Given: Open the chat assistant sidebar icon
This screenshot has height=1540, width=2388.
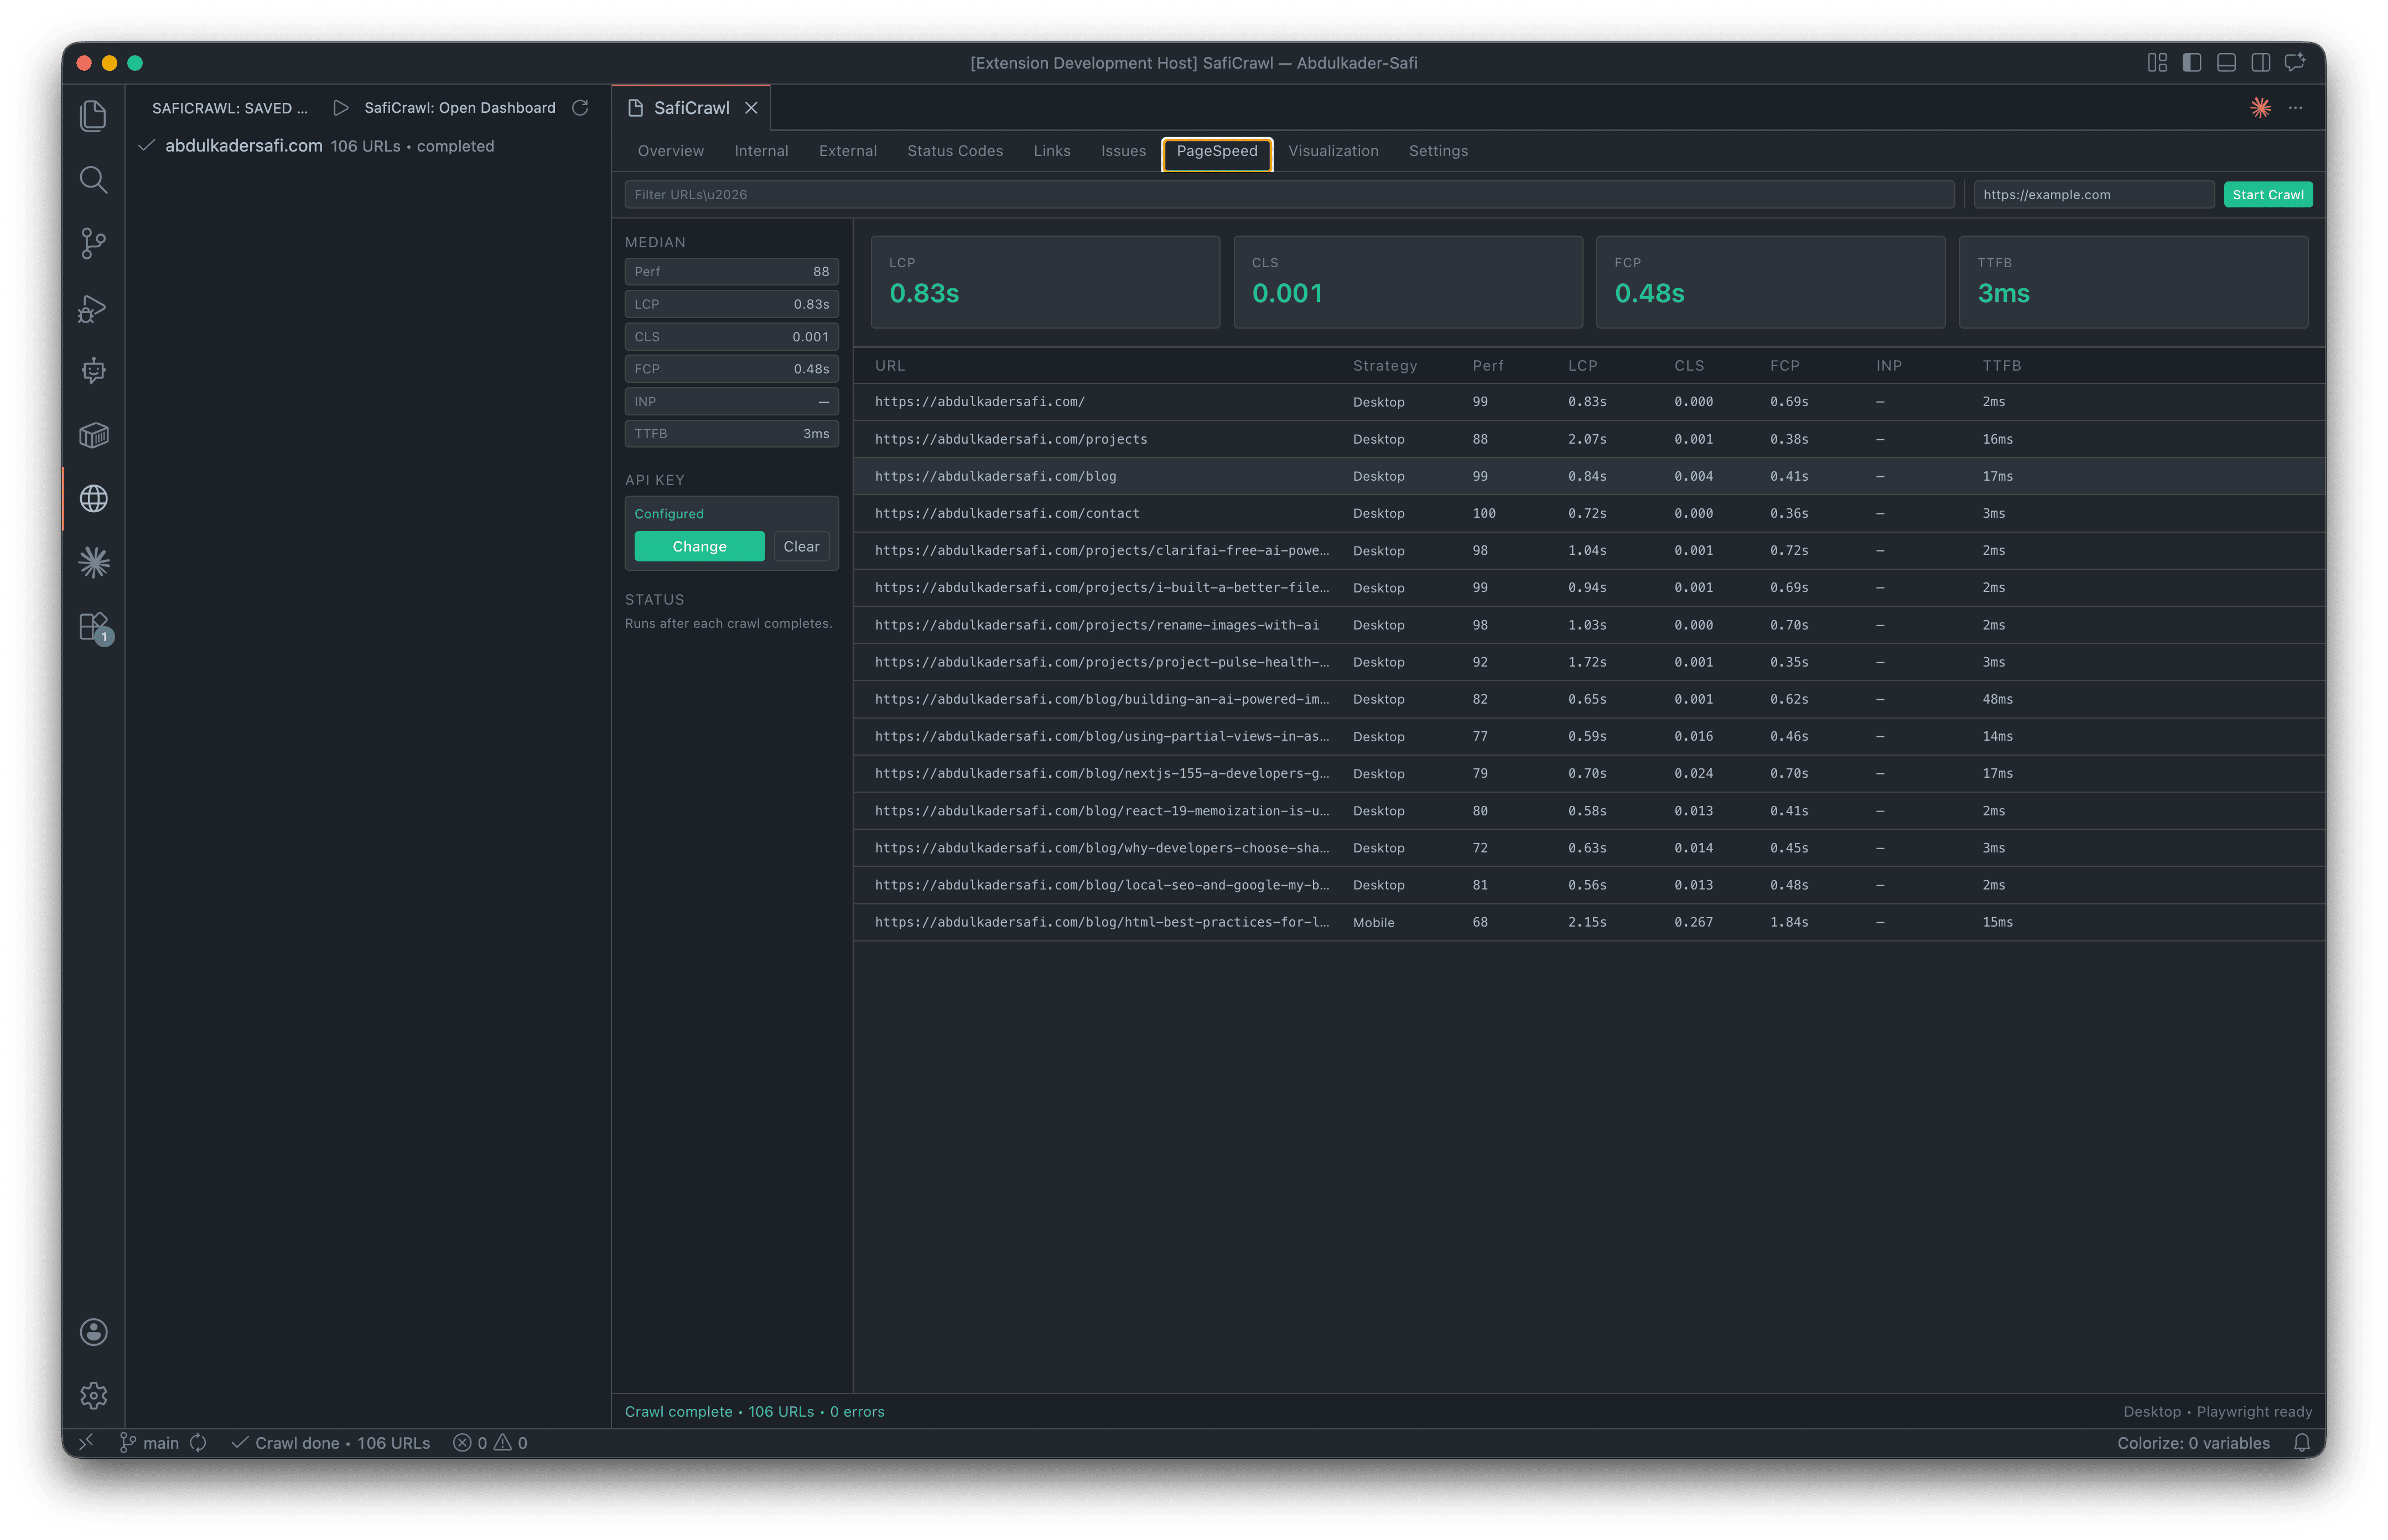Looking at the screenshot, I should pyautogui.click(x=93, y=371).
